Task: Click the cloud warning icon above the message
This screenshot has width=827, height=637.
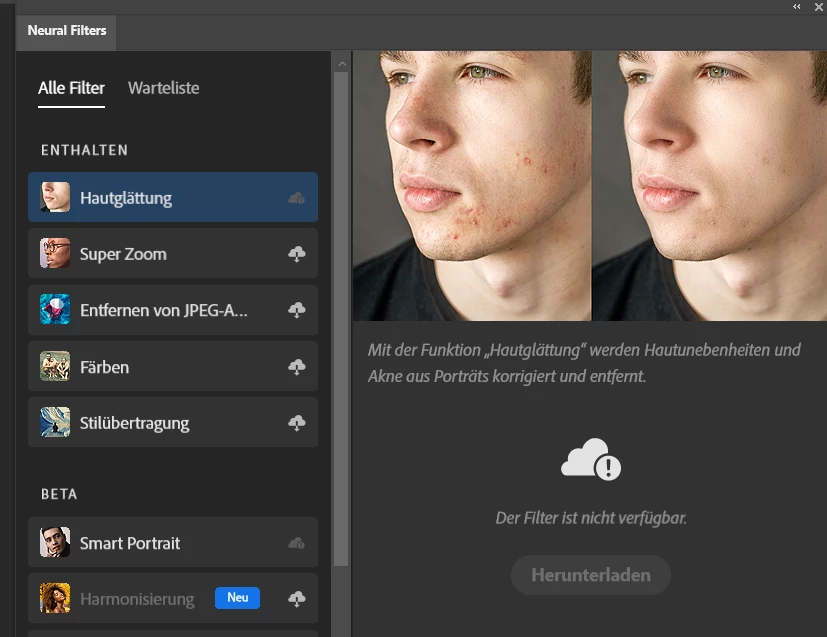Action: pyautogui.click(x=591, y=459)
